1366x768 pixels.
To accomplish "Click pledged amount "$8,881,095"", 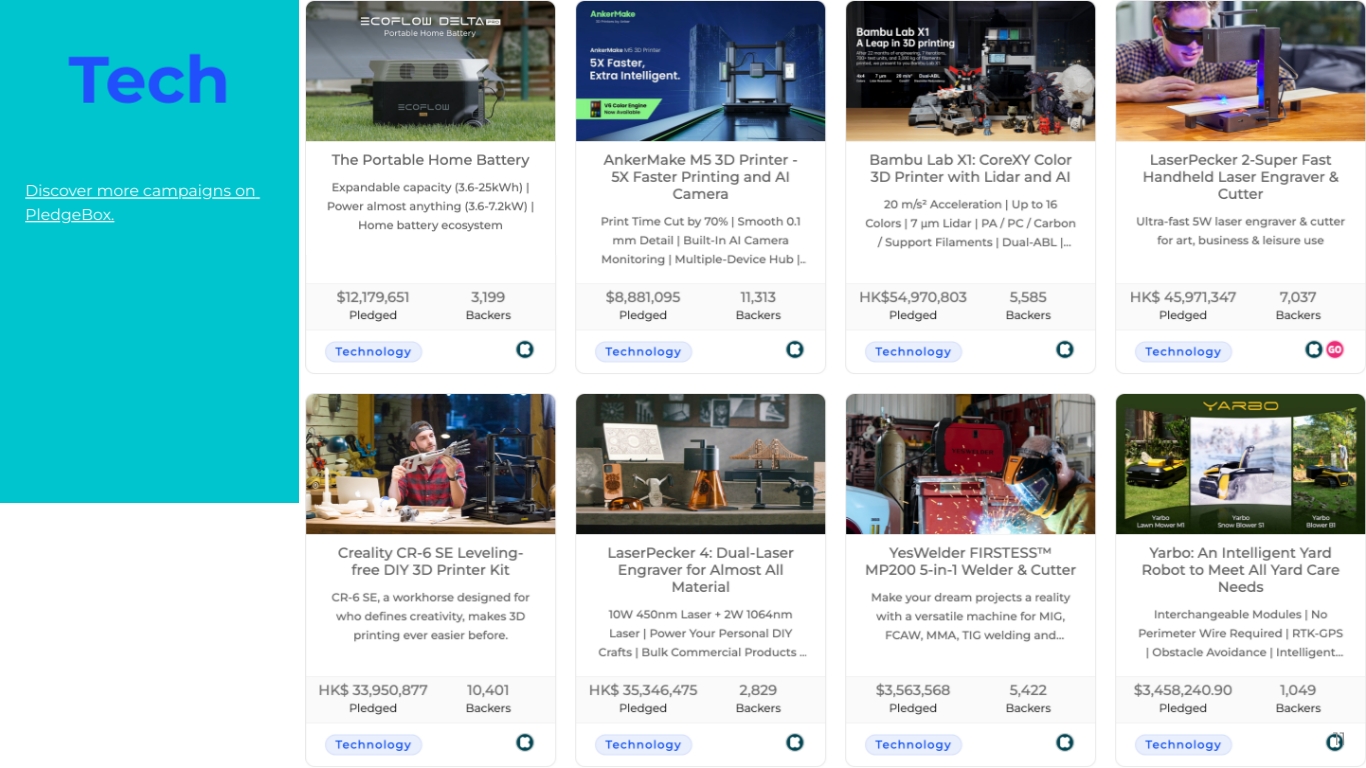I will [x=643, y=297].
